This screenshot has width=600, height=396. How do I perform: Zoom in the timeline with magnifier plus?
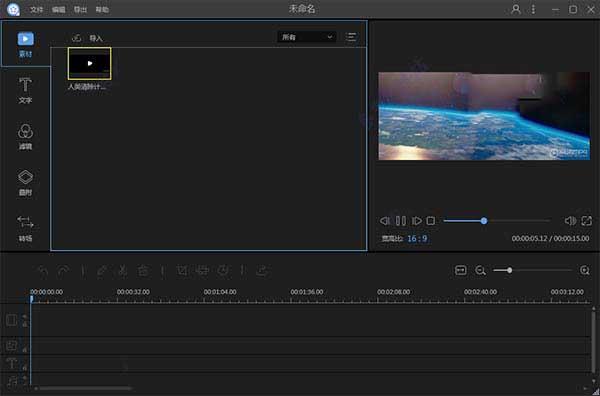coord(585,270)
